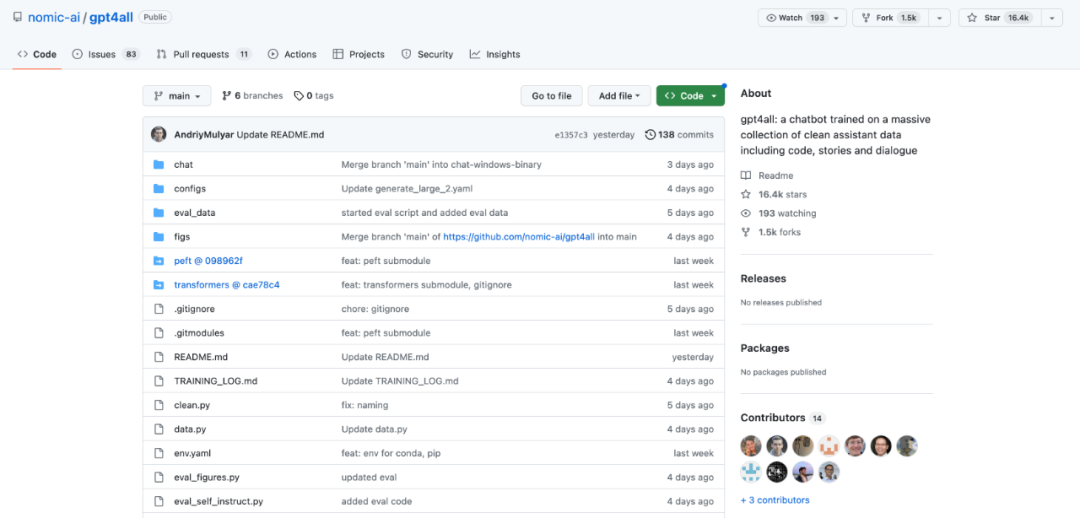
Task: Click the eval_self_instruct.py file icon
Action: click(x=159, y=501)
